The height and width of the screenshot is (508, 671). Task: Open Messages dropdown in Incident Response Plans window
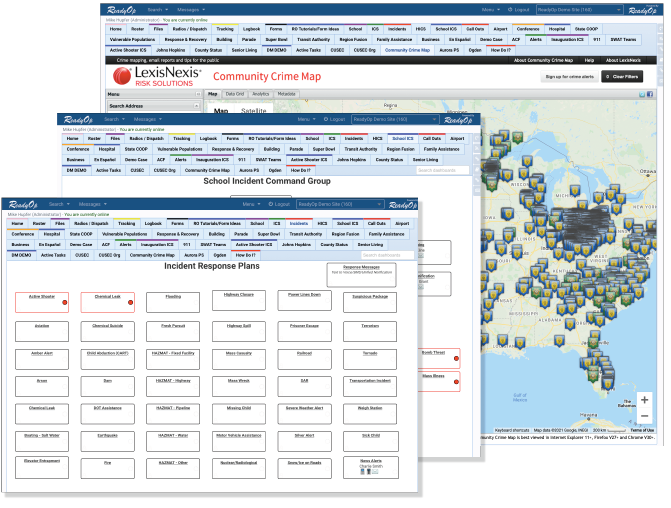coord(93,204)
